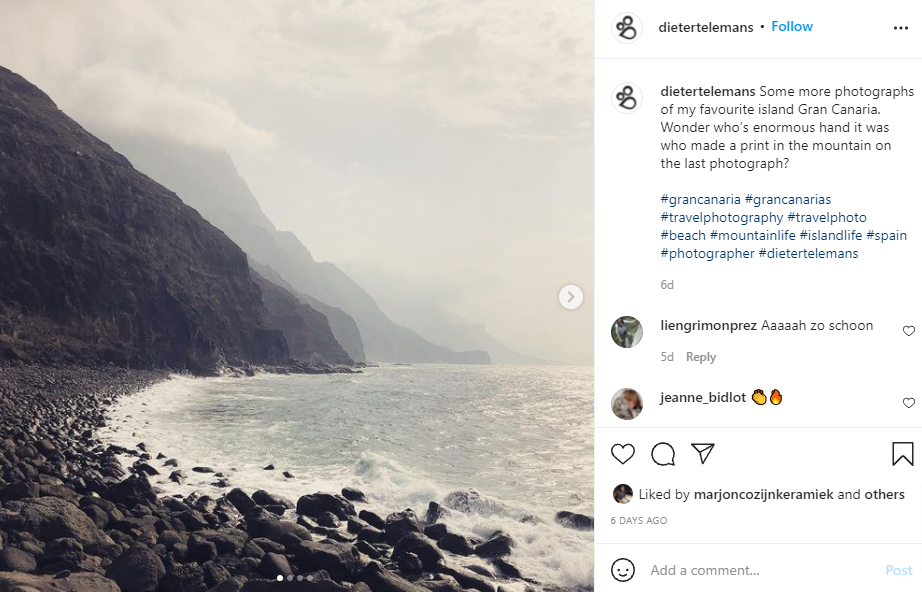Open the three-dot more options menu

tap(900, 28)
